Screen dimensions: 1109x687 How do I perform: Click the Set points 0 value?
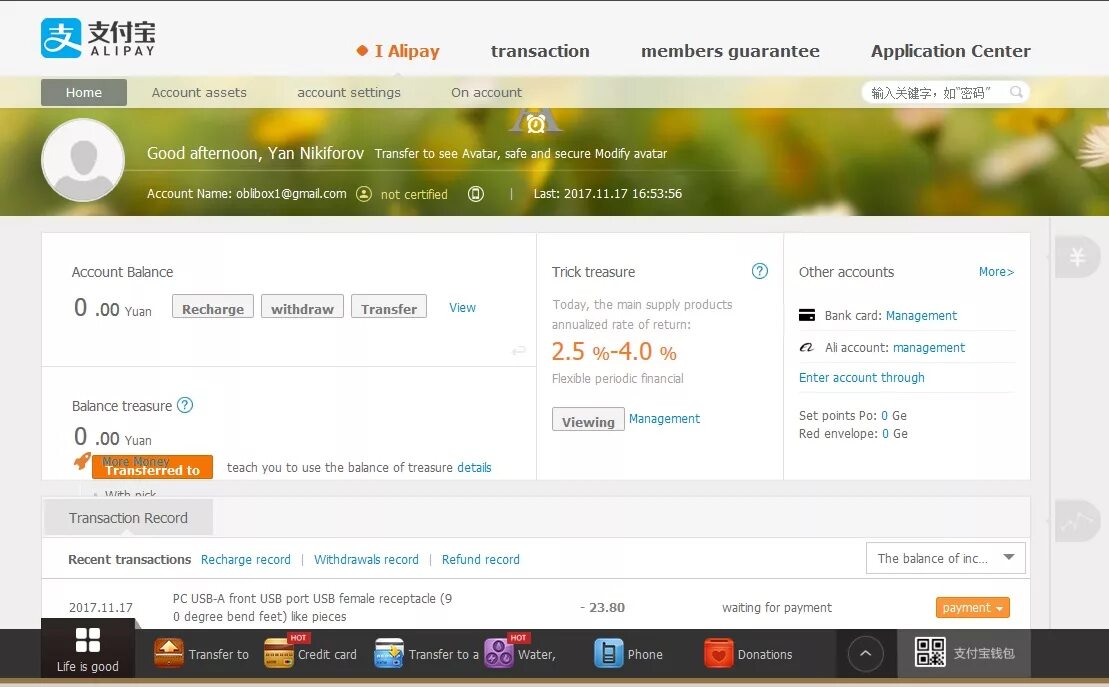tap(884, 415)
